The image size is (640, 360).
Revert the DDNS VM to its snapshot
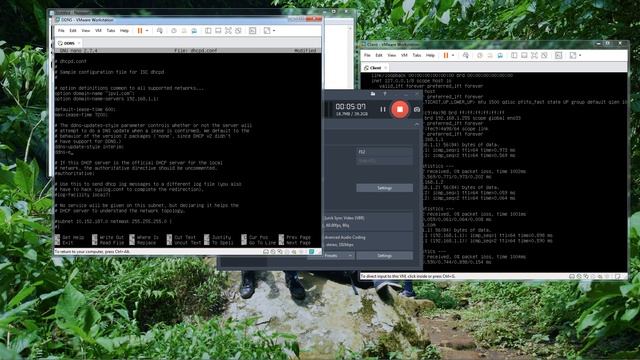point(184,31)
